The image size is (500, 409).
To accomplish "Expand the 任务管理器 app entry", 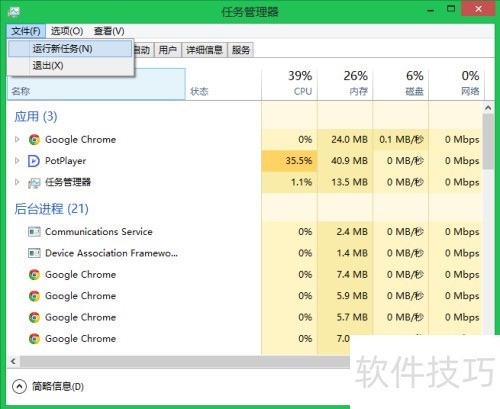I will click(x=17, y=182).
